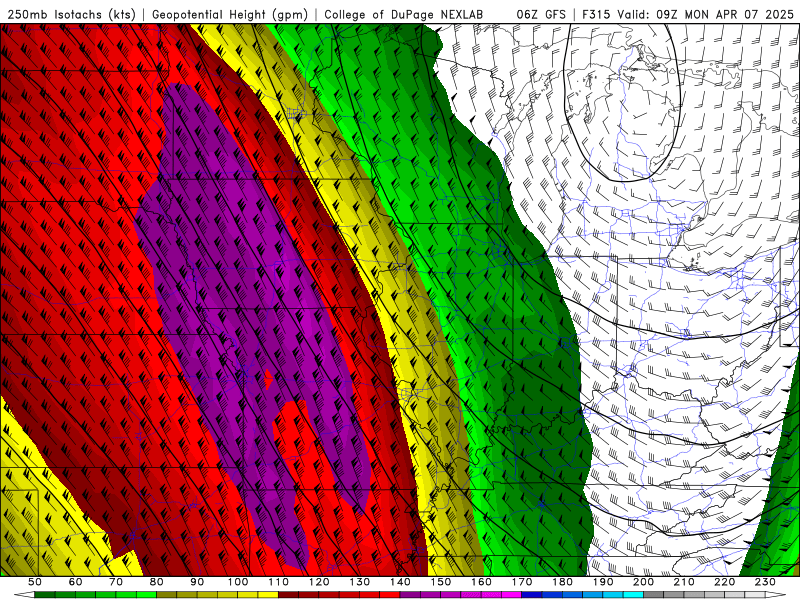Click the 190 knot colorbar label
Viewport: 800px width, 600px height.
pos(603,582)
